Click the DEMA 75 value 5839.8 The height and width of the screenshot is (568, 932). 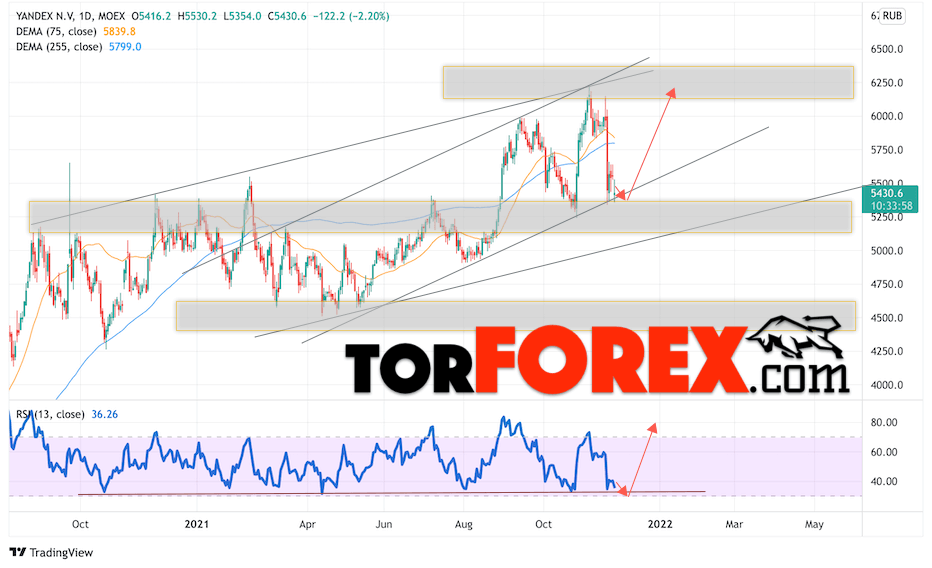(119, 31)
